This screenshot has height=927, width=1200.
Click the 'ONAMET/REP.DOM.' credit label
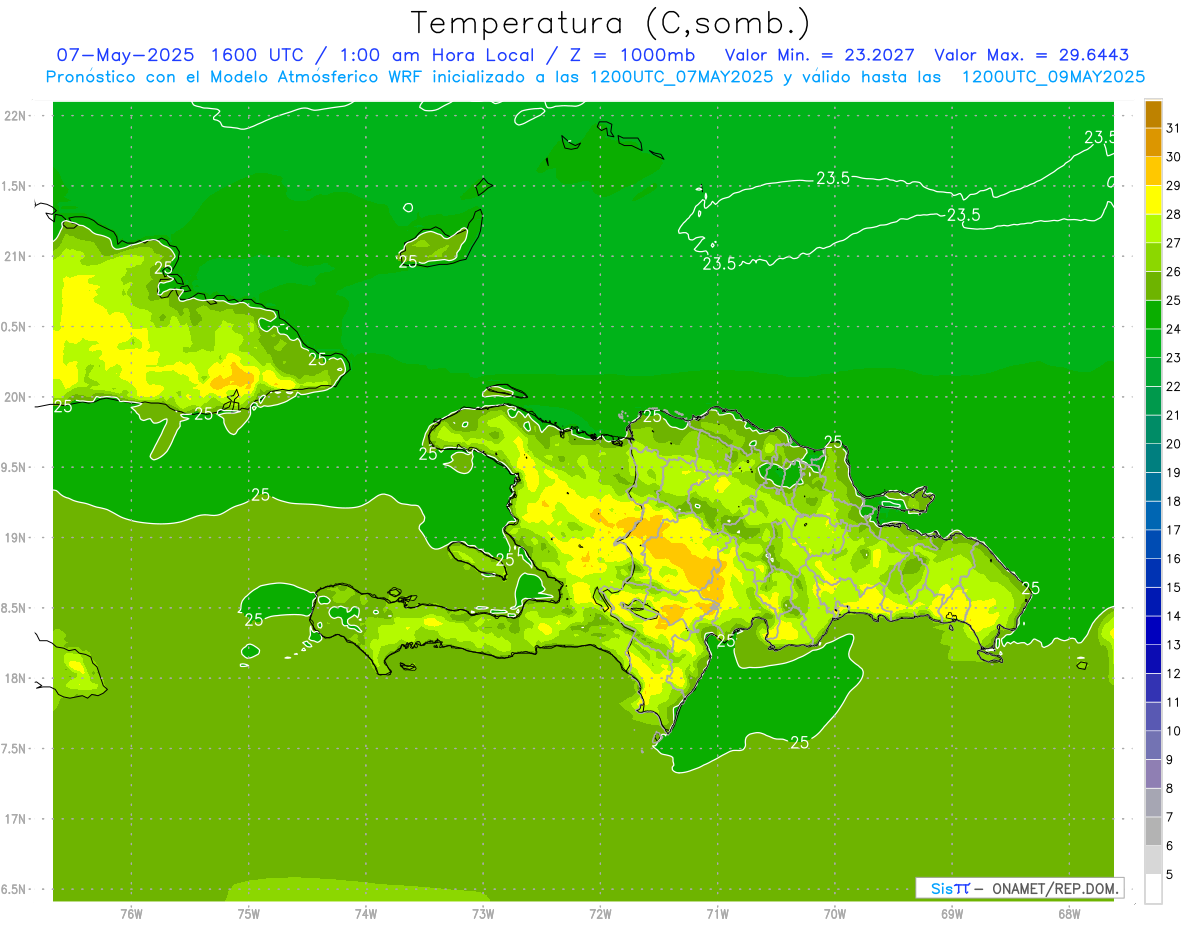(1056, 888)
